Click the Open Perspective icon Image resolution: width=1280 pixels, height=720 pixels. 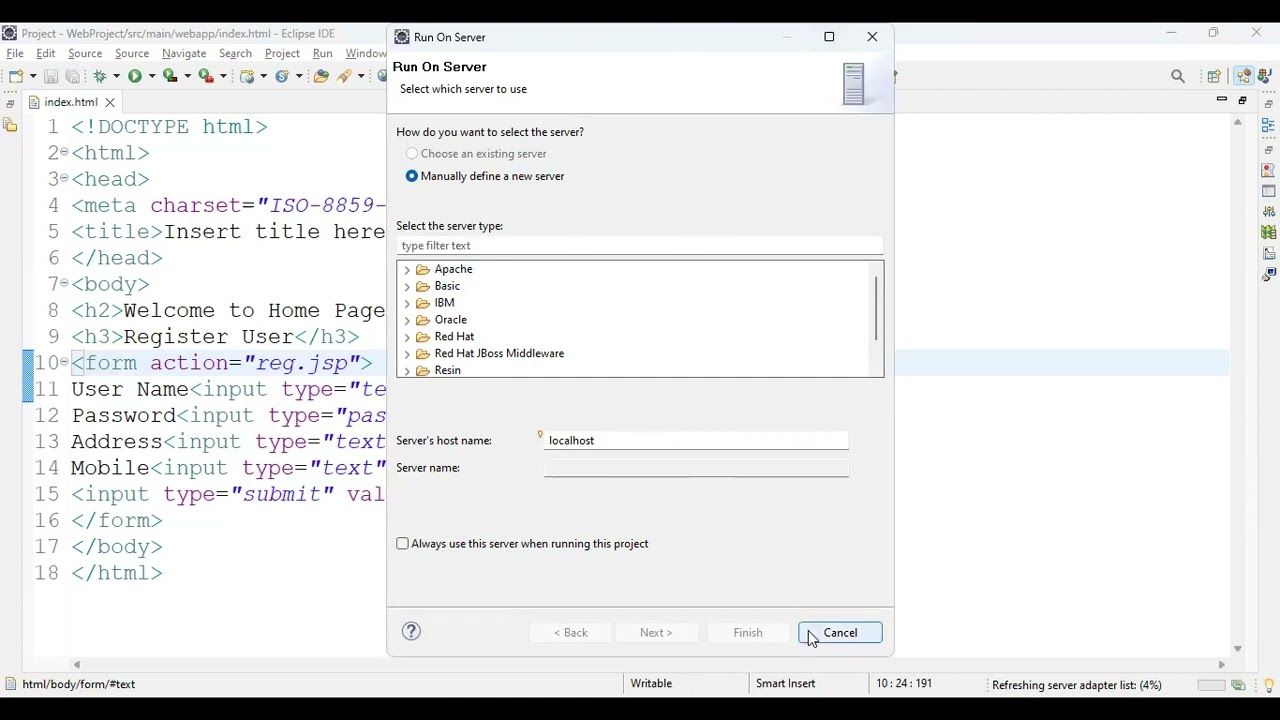1213,76
